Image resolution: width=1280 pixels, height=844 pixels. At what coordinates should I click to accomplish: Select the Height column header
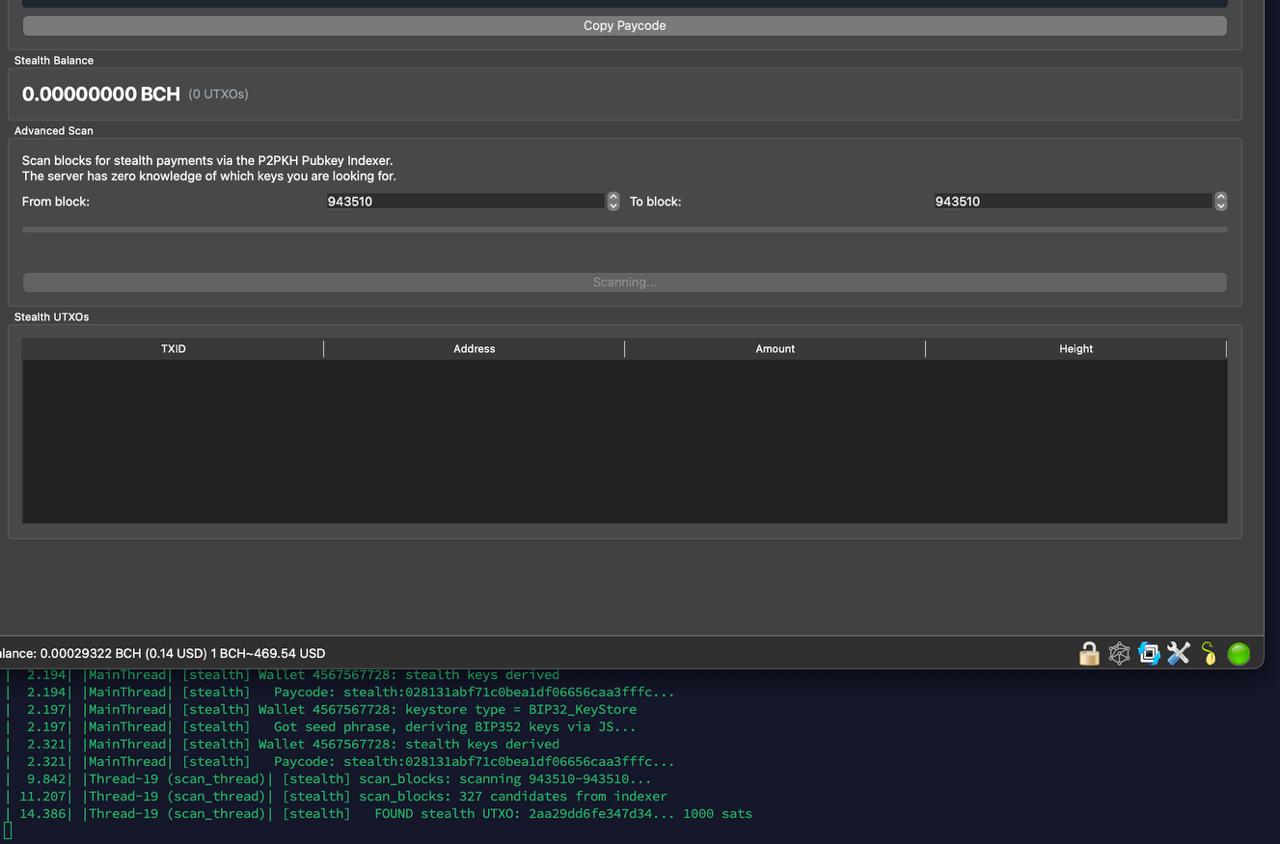[x=1076, y=349]
